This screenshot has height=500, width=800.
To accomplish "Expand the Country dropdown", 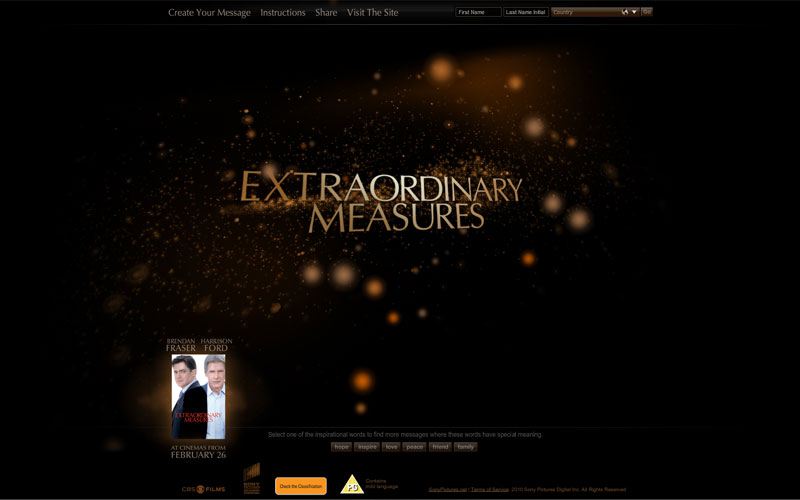I will pyautogui.click(x=595, y=12).
